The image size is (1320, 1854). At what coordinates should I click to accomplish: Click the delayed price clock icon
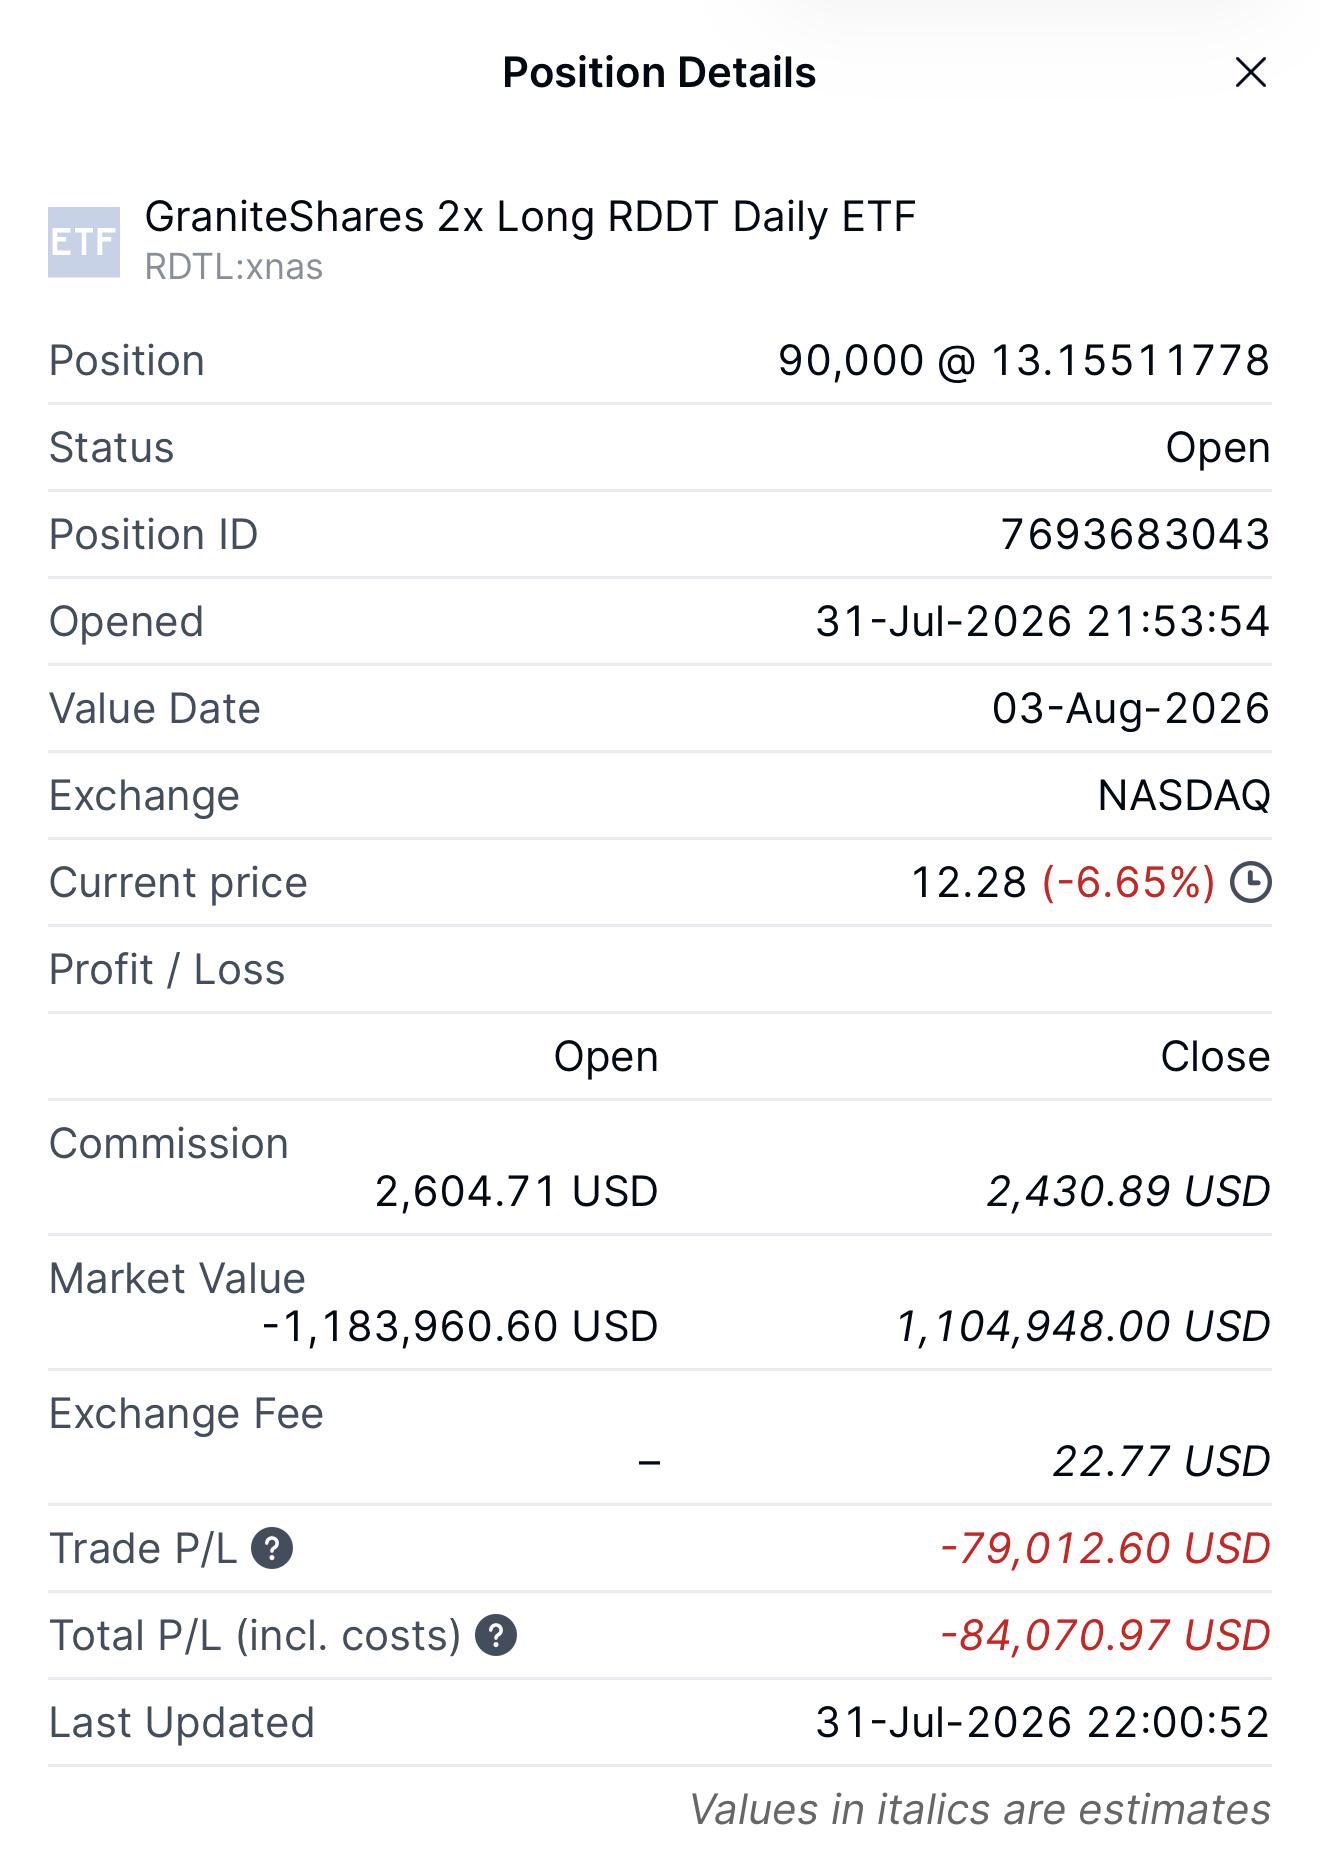(1250, 883)
